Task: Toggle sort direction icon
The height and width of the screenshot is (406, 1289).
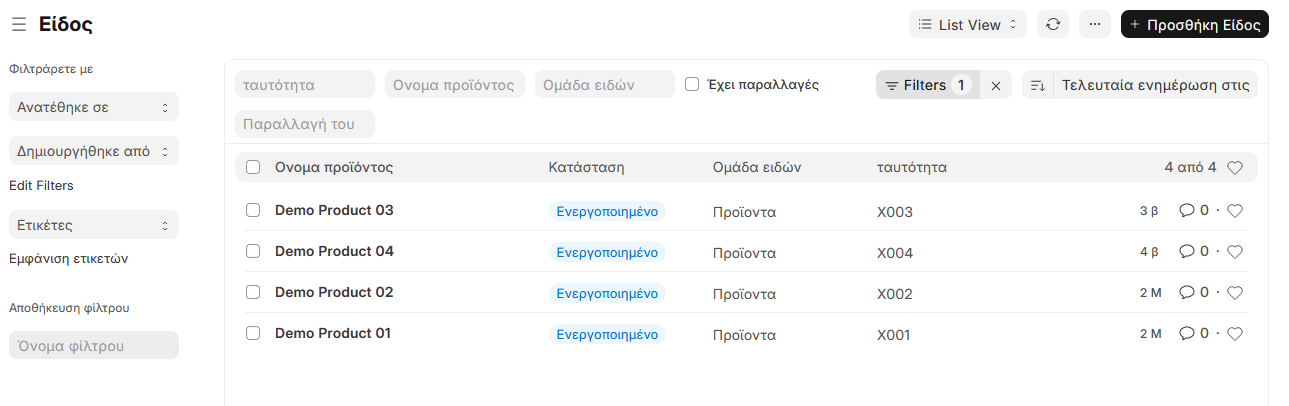Action: 1038,85
